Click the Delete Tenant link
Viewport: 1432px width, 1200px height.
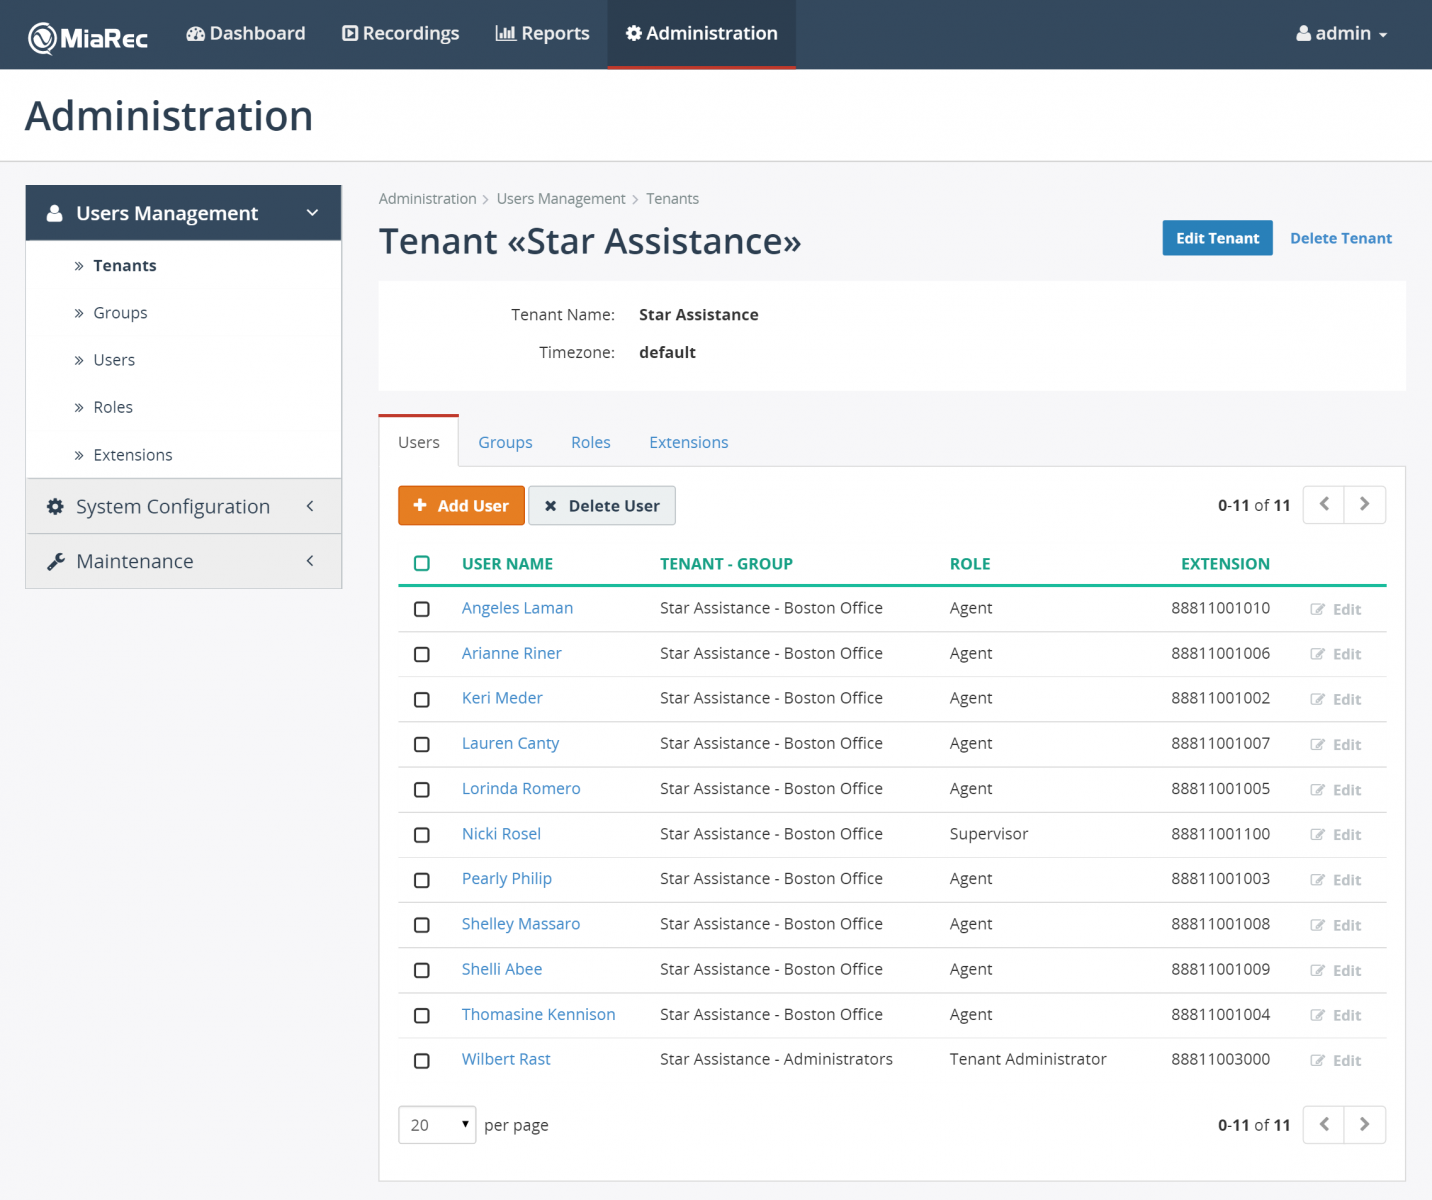click(x=1341, y=238)
